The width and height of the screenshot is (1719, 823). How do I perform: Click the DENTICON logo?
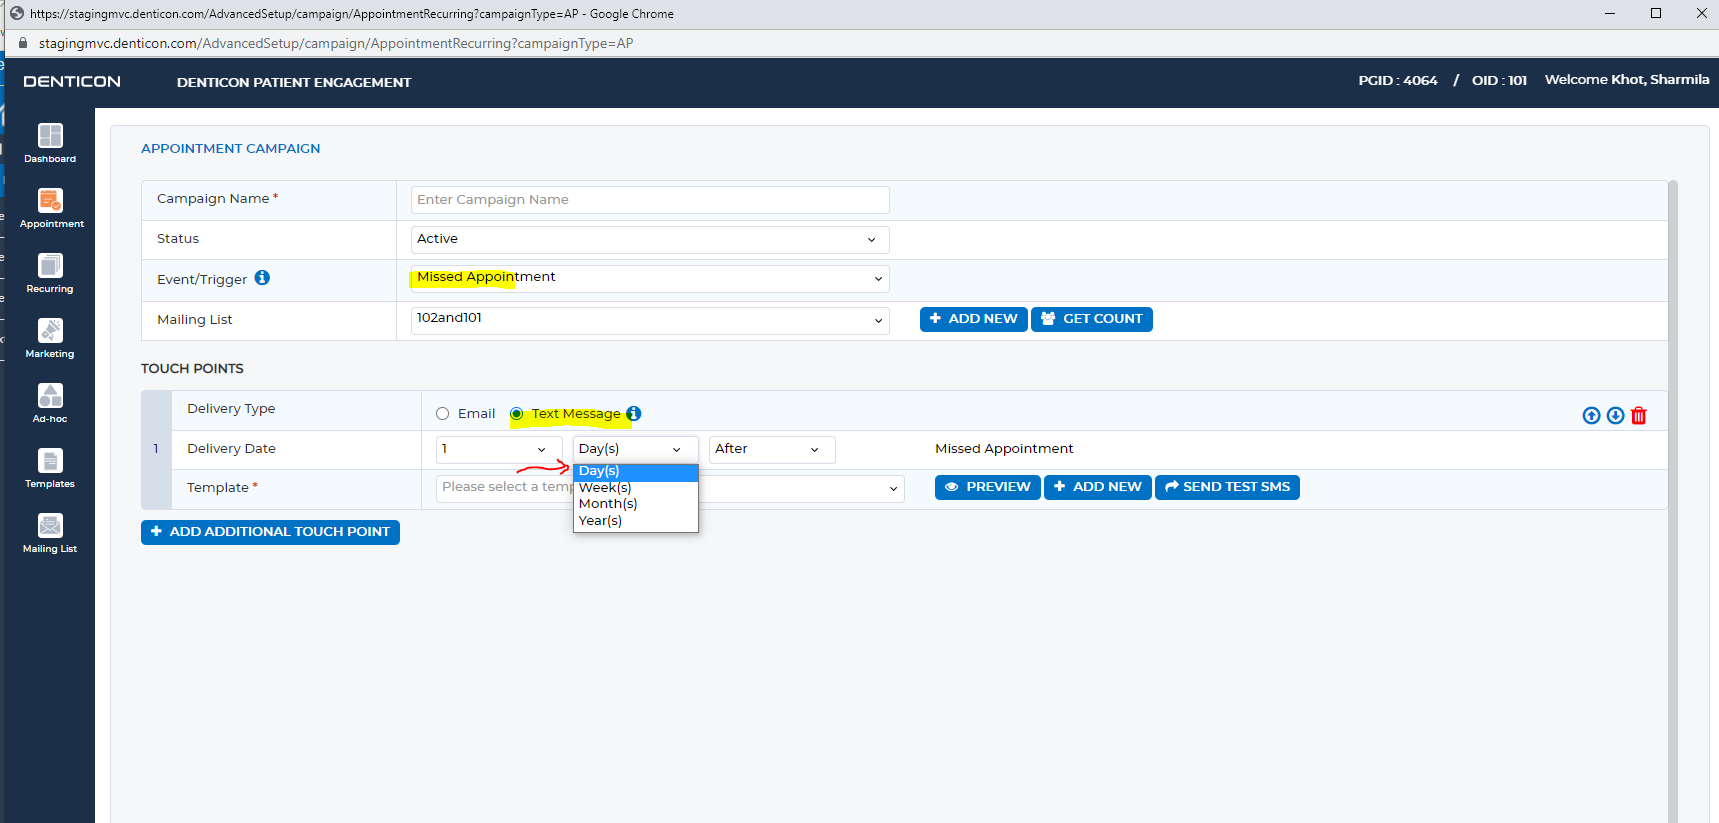(x=72, y=82)
